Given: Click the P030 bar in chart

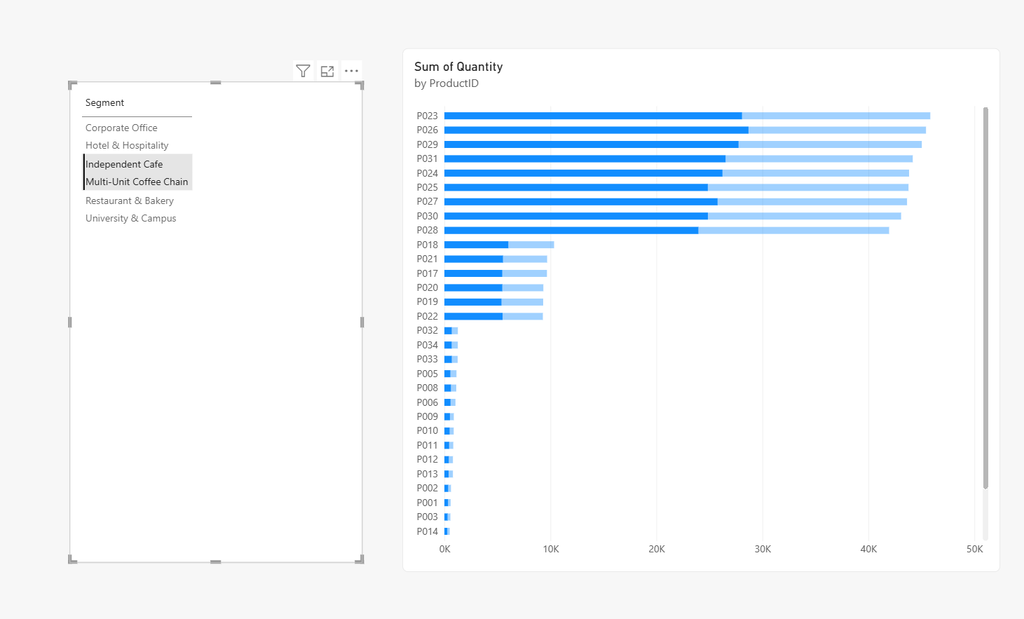Looking at the screenshot, I should pyautogui.click(x=673, y=216).
